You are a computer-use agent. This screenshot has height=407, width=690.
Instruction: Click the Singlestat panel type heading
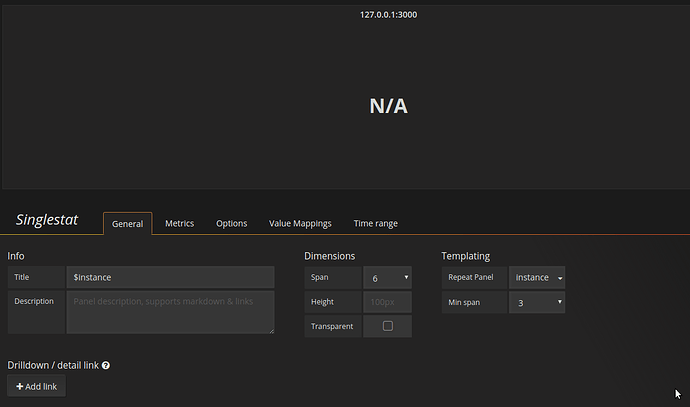(x=47, y=220)
